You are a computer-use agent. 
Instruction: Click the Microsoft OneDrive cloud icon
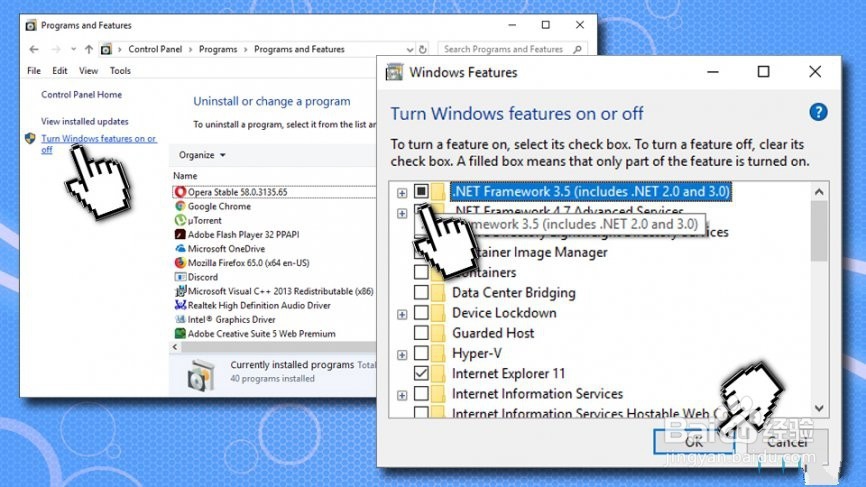[179, 248]
